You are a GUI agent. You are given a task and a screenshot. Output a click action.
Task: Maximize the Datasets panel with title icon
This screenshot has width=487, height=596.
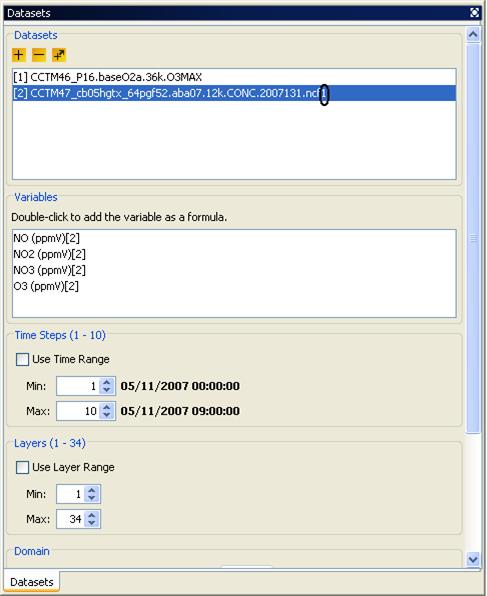click(474, 13)
